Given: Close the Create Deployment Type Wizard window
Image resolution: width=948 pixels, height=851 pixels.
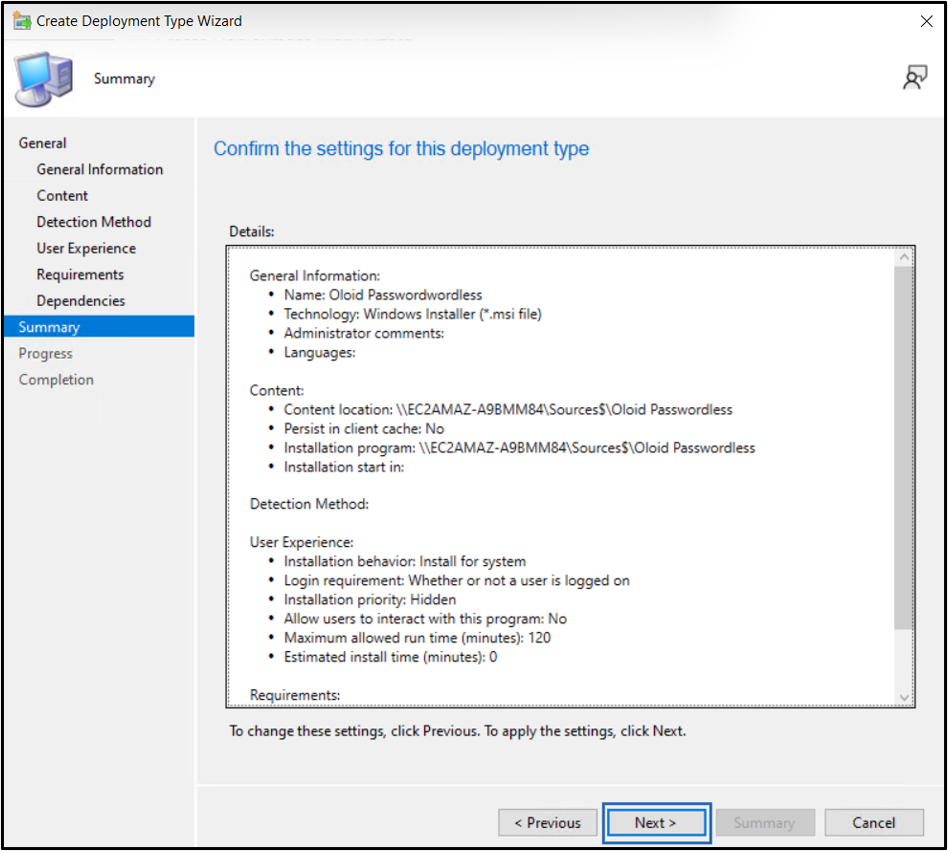Looking at the screenshot, I should tap(926, 21).
